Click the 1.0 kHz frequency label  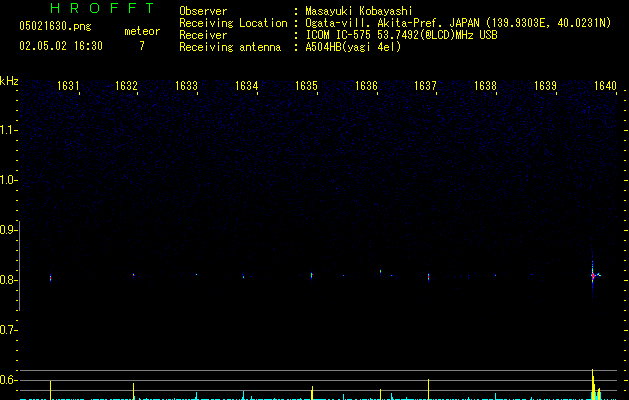(x=8, y=180)
